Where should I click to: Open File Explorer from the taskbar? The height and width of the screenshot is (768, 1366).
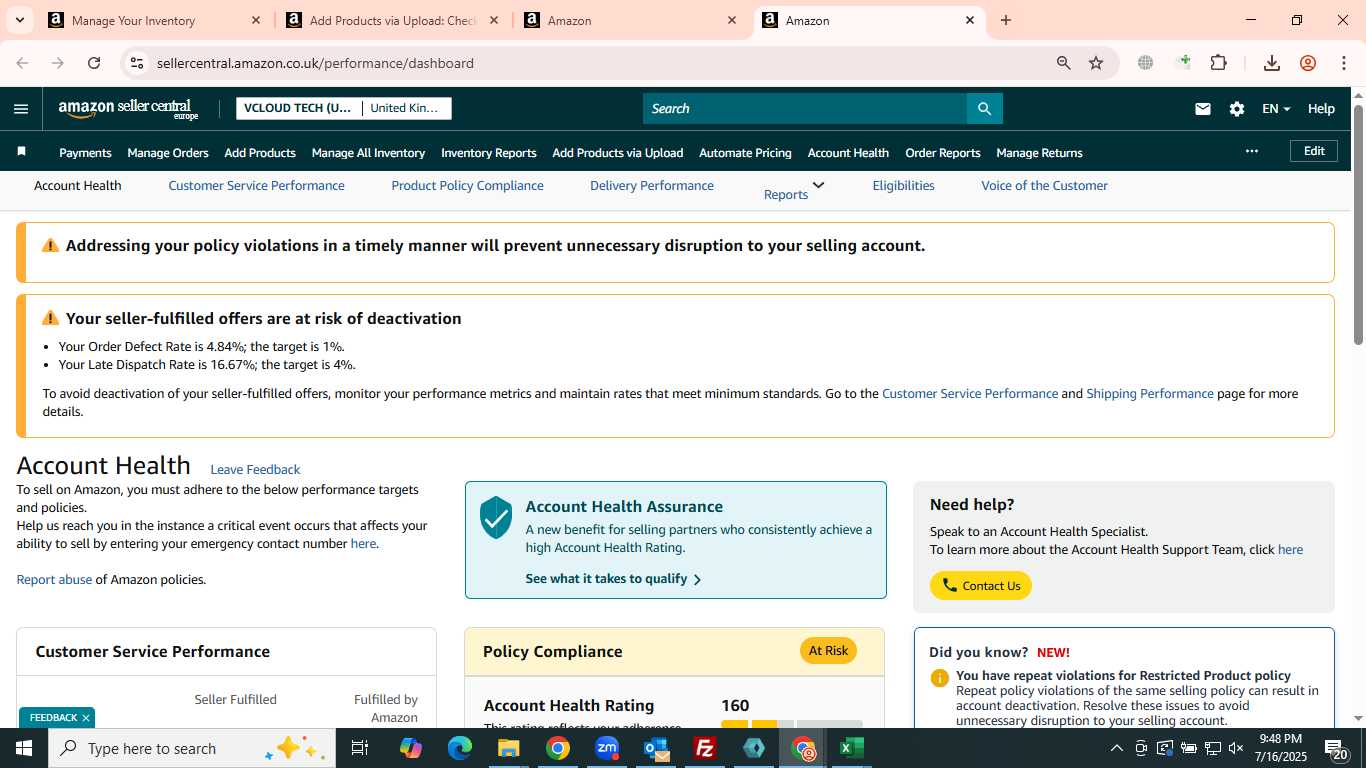coord(509,748)
